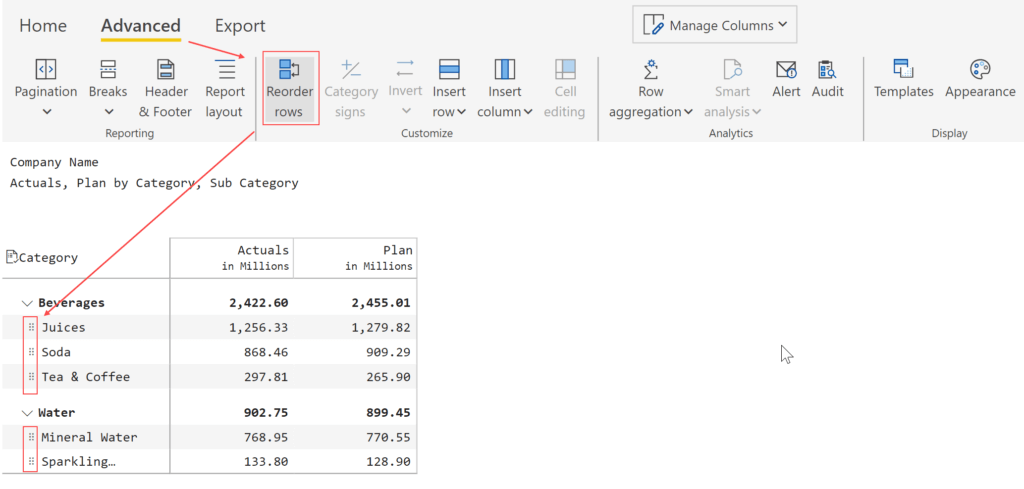This screenshot has height=489, width=1024.
Task: Click the Sparkling actuals cell 133.80
Action: pyautogui.click(x=266, y=462)
